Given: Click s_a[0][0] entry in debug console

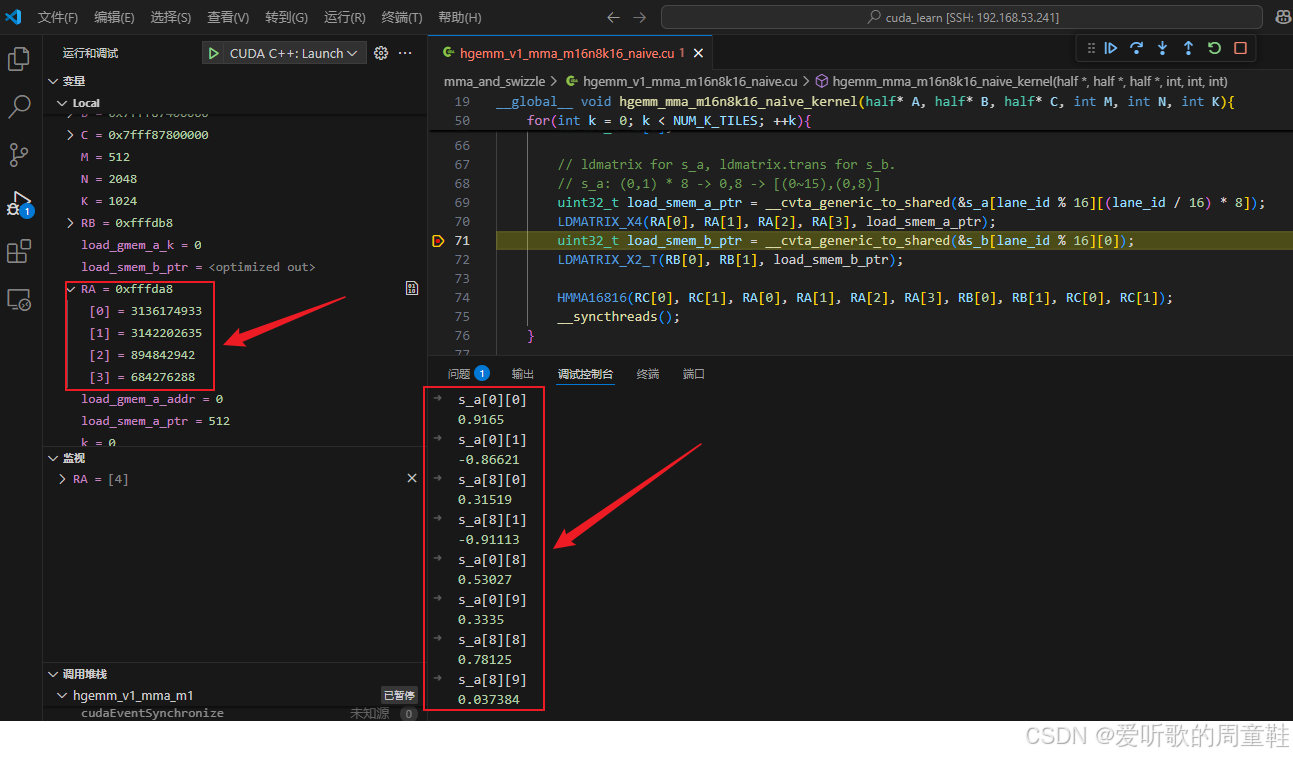Looking at the screenshot, I should click(x=492, y=400).
